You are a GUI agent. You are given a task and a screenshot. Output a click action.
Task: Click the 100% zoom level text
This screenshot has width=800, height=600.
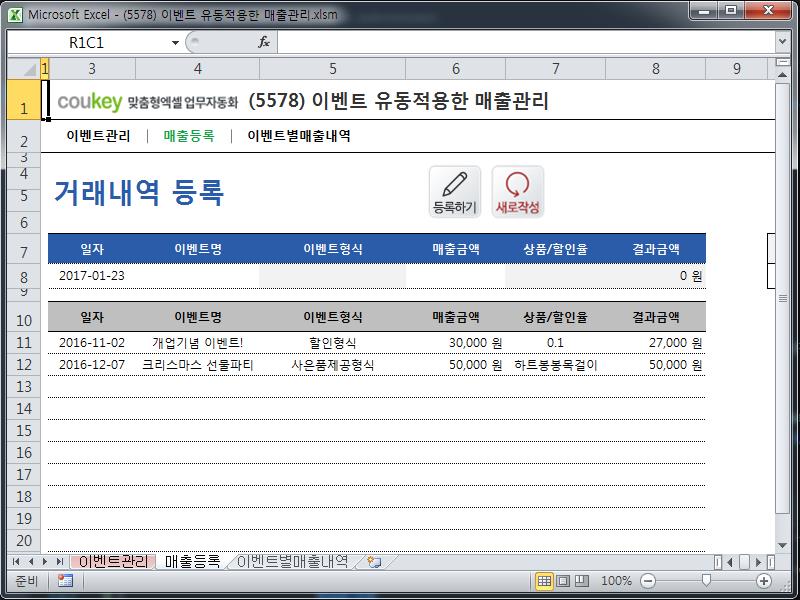(616, 581)
